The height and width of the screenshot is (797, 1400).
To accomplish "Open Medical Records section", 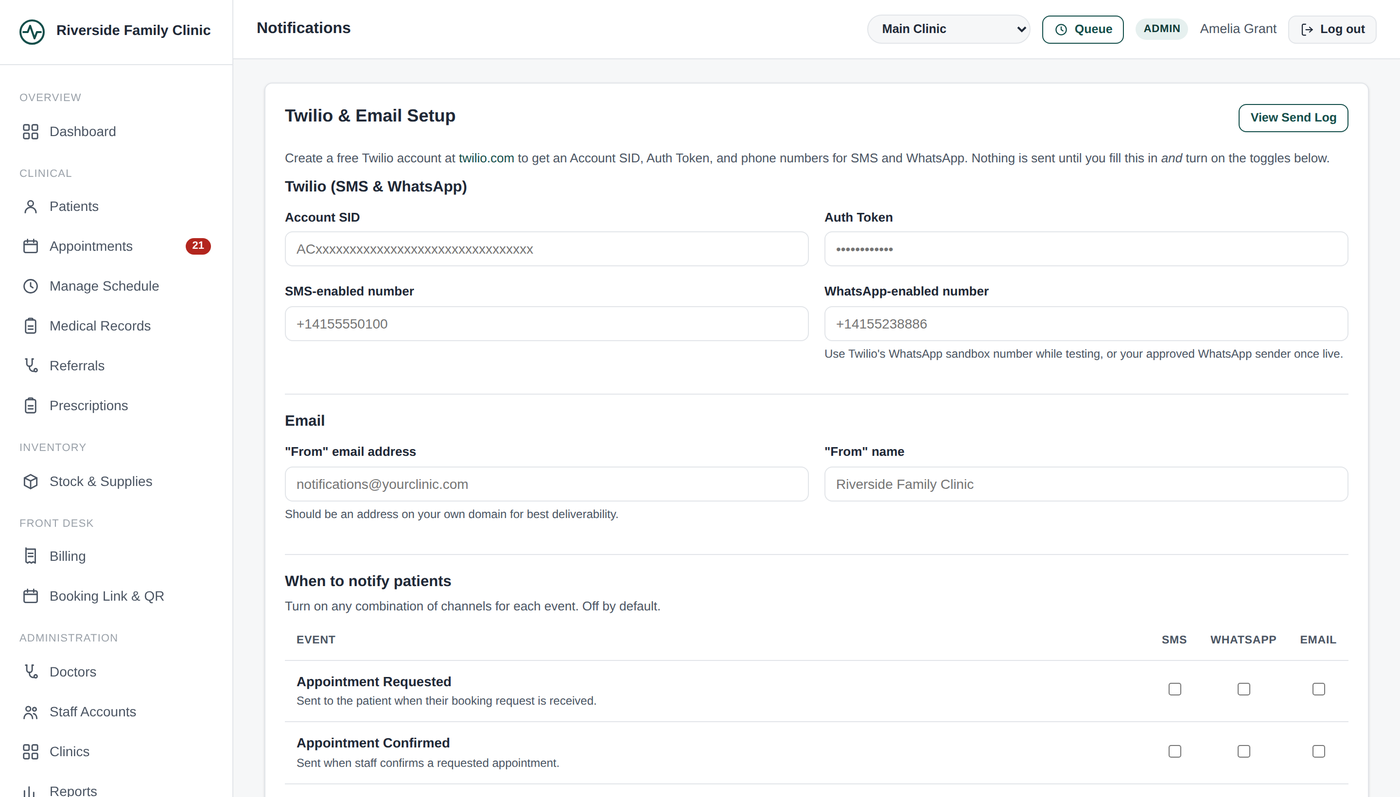I will point(116,326).
